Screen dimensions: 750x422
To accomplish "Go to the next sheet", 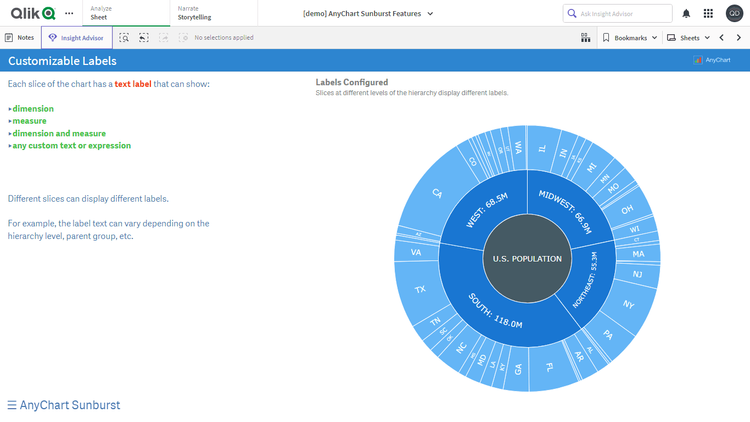I will [739, 37].
